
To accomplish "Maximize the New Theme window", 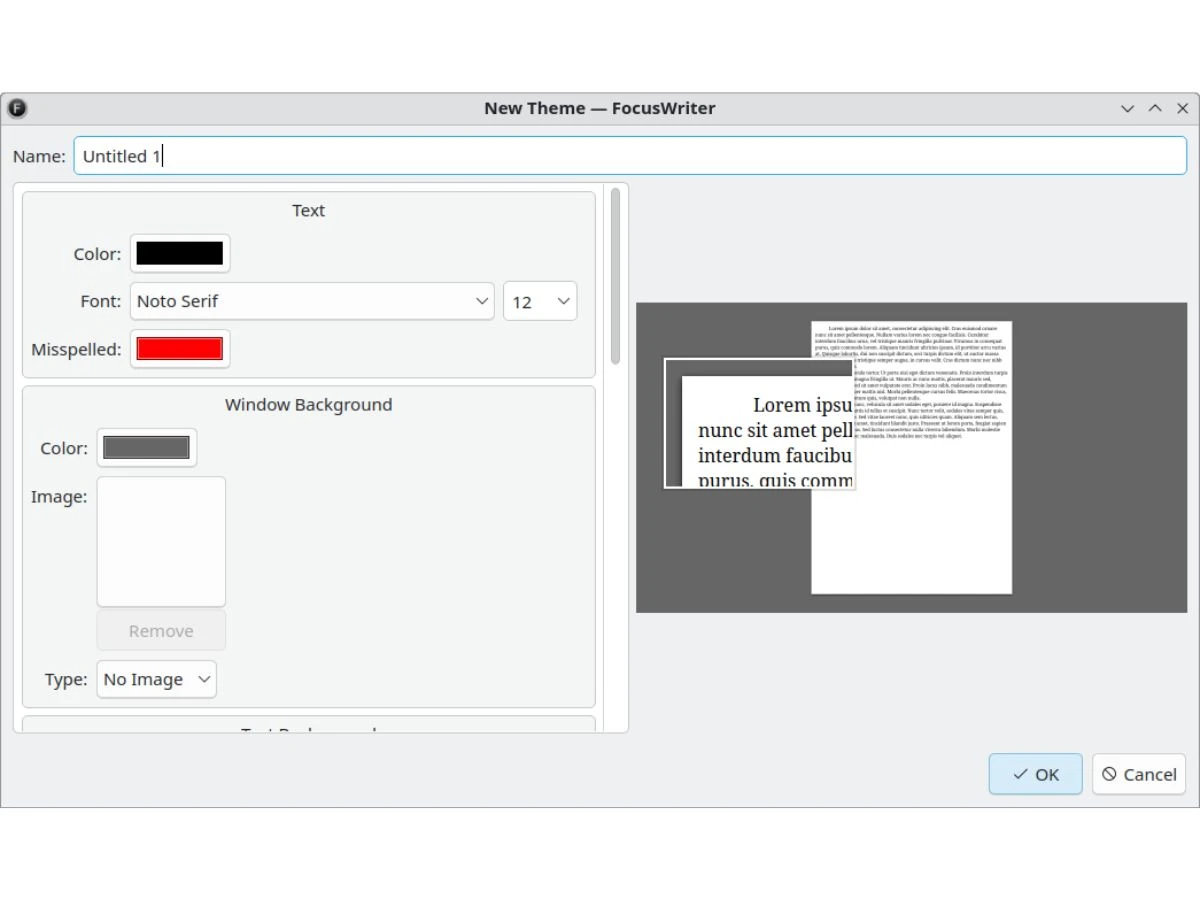I will click(x=1155, y=108).
